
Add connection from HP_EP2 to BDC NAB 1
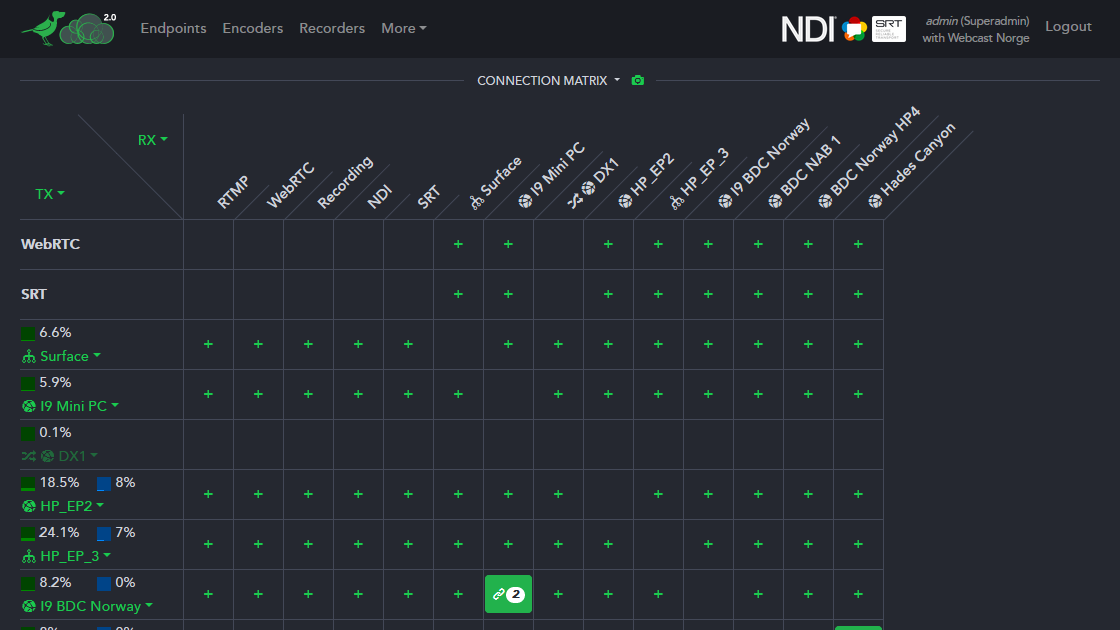click(759, 494)
